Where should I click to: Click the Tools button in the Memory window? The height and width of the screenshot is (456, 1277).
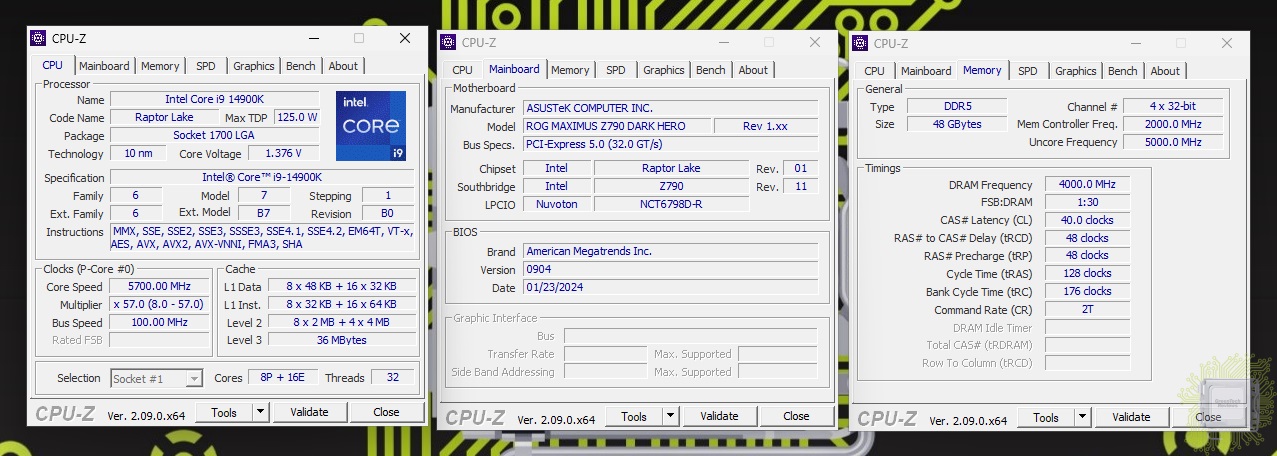pyautogui.click(x=1045, y=417)
